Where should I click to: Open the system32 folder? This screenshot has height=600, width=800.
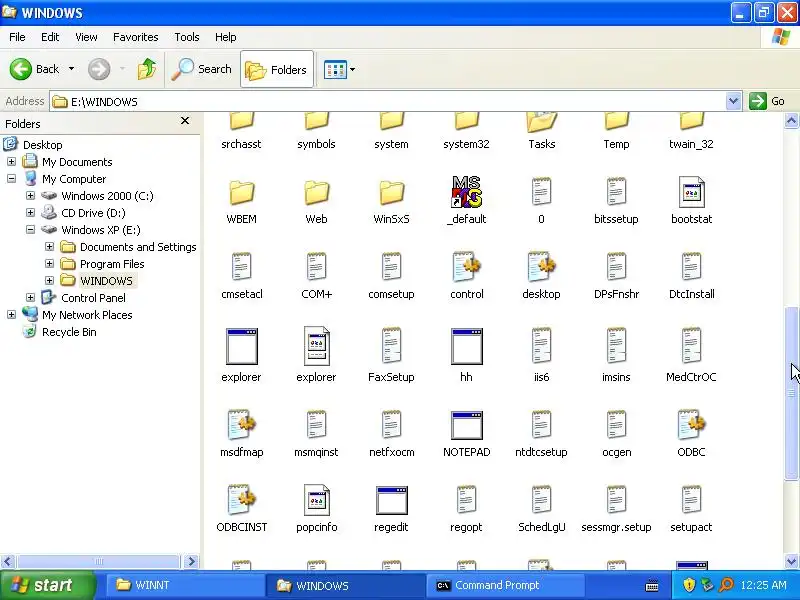(x=466, y=131)
